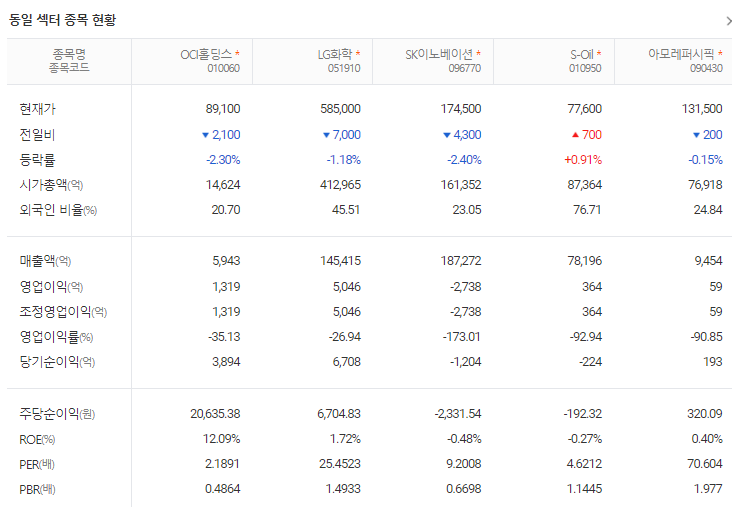Select the PER(배) row label
732x507 pixels.
(x=37, y=465)
